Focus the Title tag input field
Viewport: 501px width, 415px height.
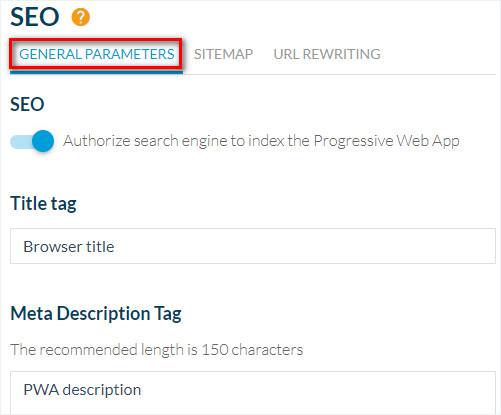(253, 246)
